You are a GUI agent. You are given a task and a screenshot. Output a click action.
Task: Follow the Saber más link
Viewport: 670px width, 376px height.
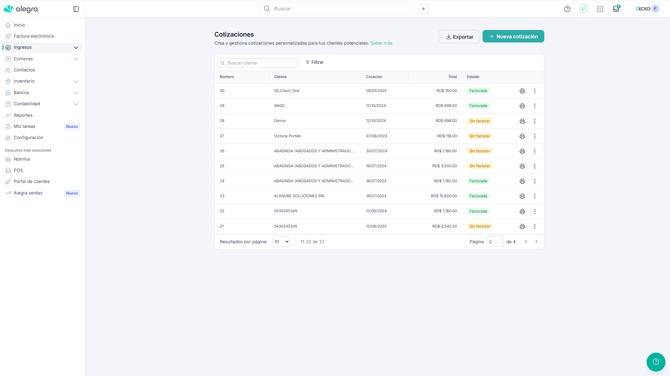381,43
